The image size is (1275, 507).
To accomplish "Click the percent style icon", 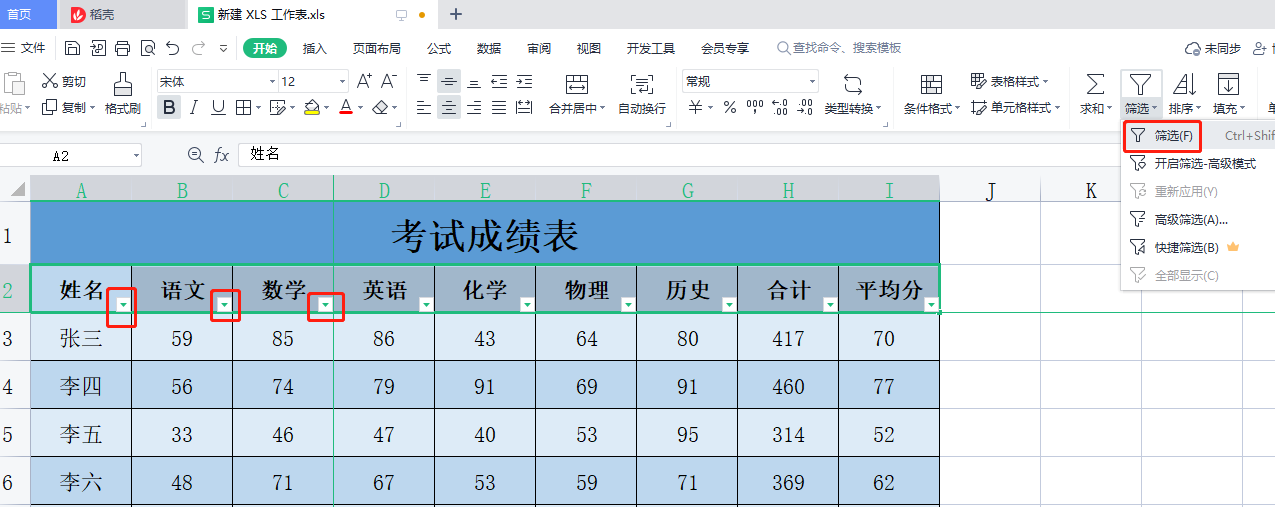I will pos(730,108).
